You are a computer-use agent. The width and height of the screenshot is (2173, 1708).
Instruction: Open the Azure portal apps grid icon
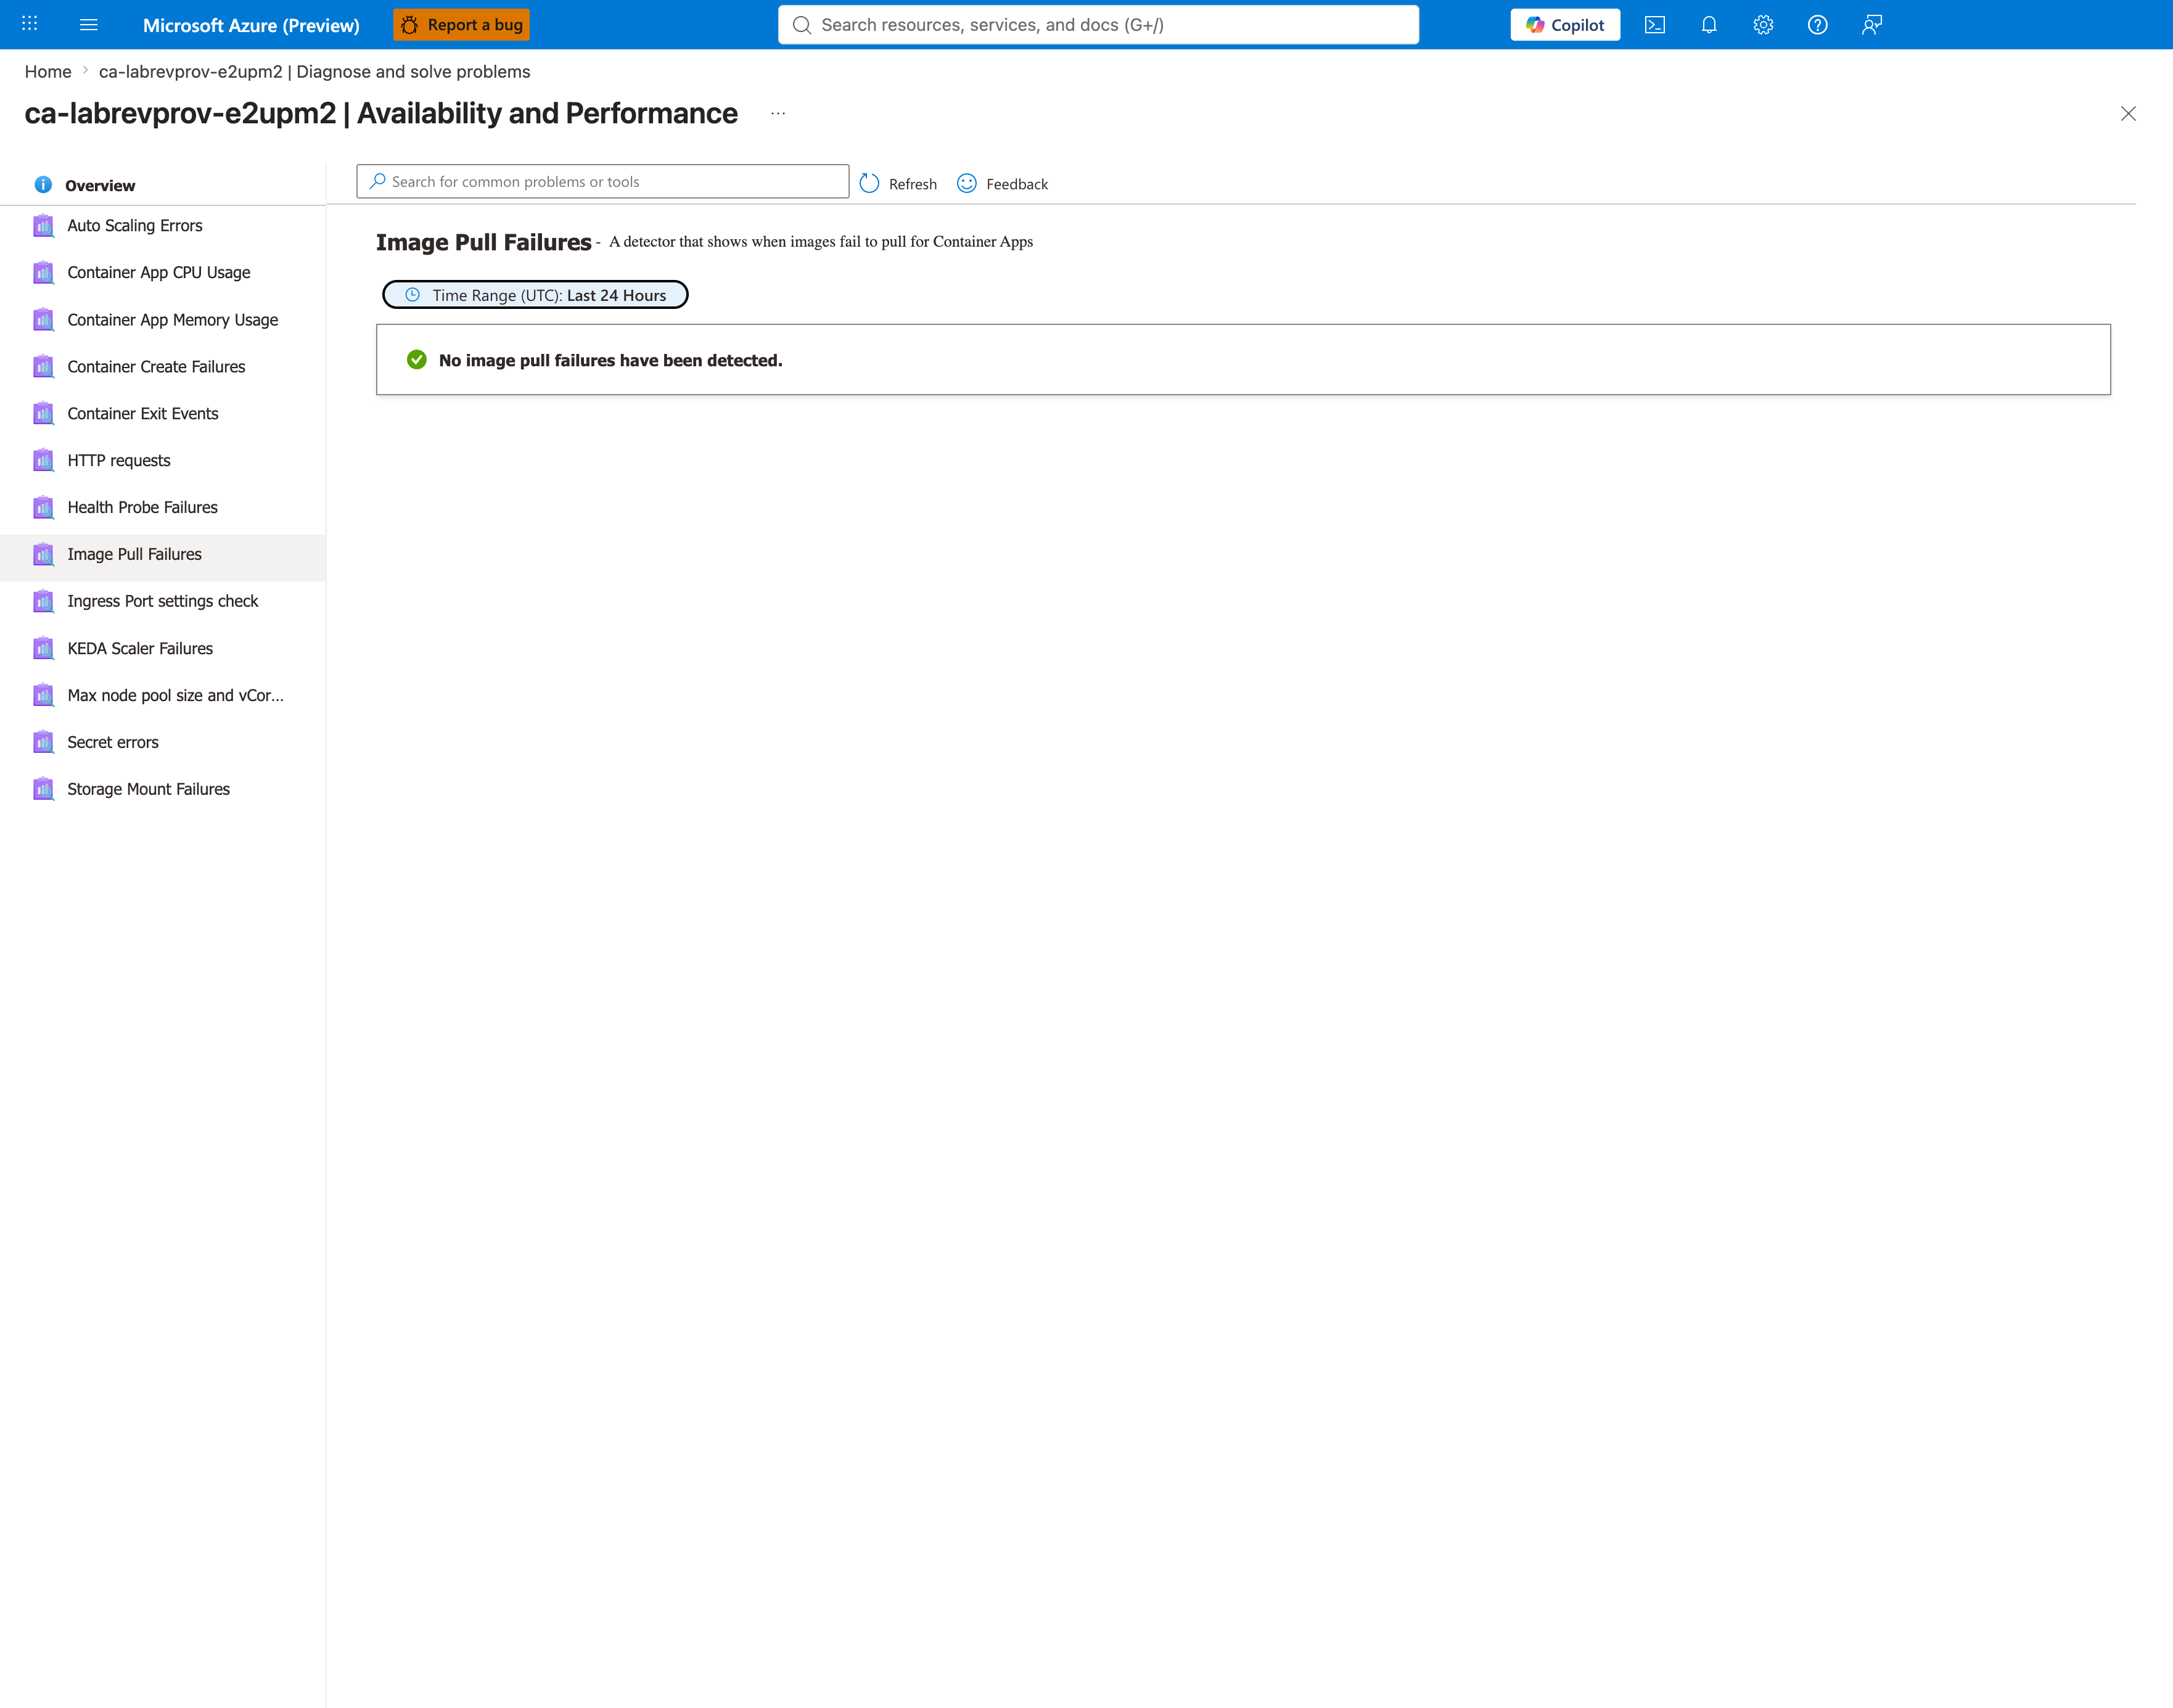tap(30, 24)
